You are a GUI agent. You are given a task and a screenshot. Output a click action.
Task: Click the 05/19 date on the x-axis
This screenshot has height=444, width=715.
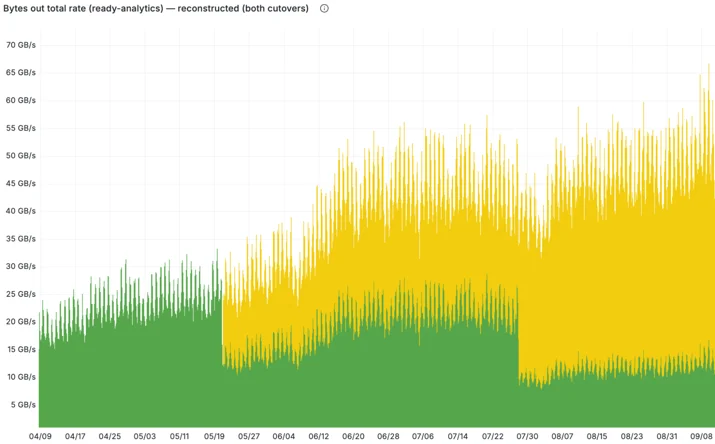(214, 436)
